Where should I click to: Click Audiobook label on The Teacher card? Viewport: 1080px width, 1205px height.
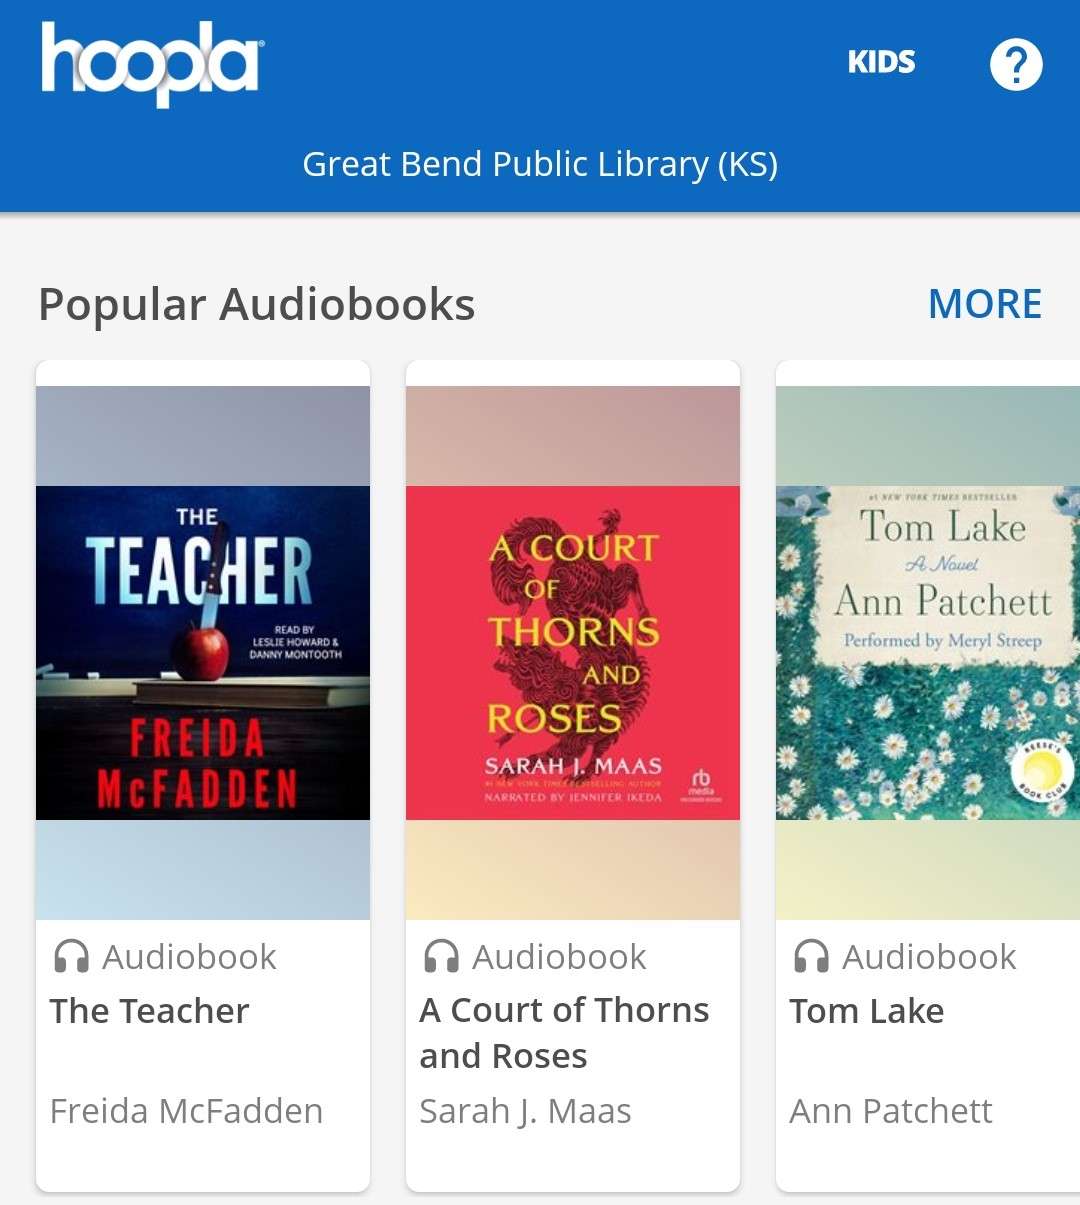point(189,957)
